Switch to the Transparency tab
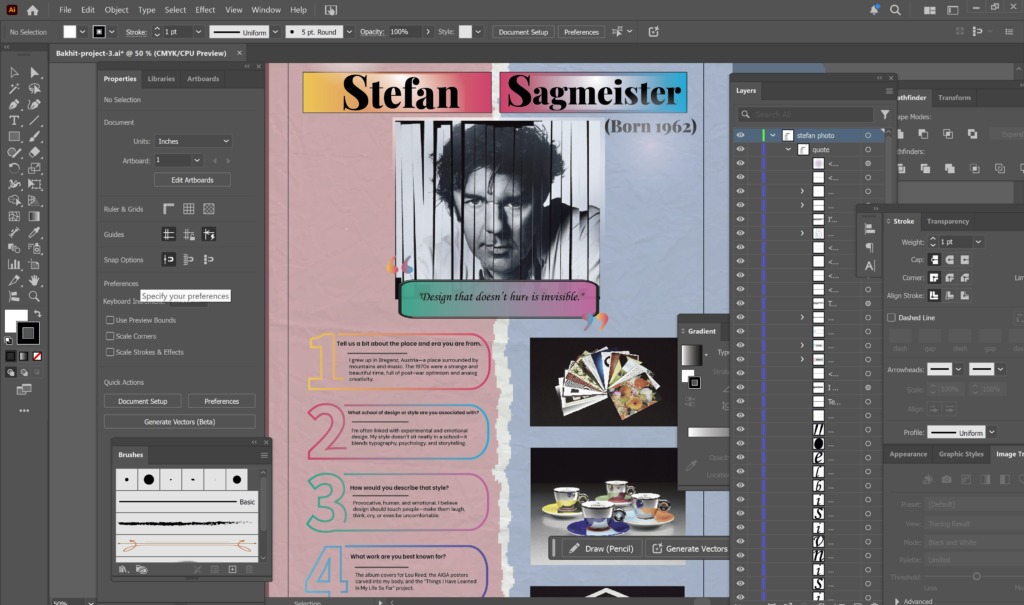Viewport: 1024px width, 605px height. point(948,221)
